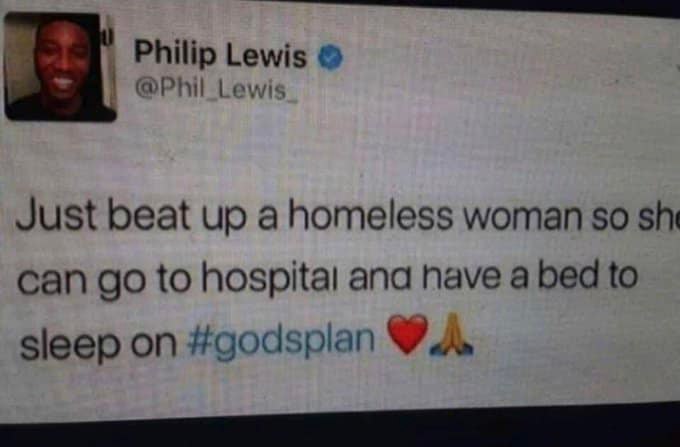The width and height of the screenshot is (680, 447).
Task: Click the blue verified checkmark badge
Action: coord(331,57)
